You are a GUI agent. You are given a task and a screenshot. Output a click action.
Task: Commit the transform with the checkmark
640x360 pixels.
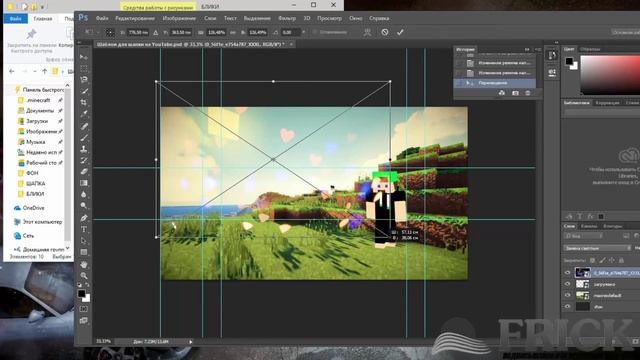coord(400,32)
